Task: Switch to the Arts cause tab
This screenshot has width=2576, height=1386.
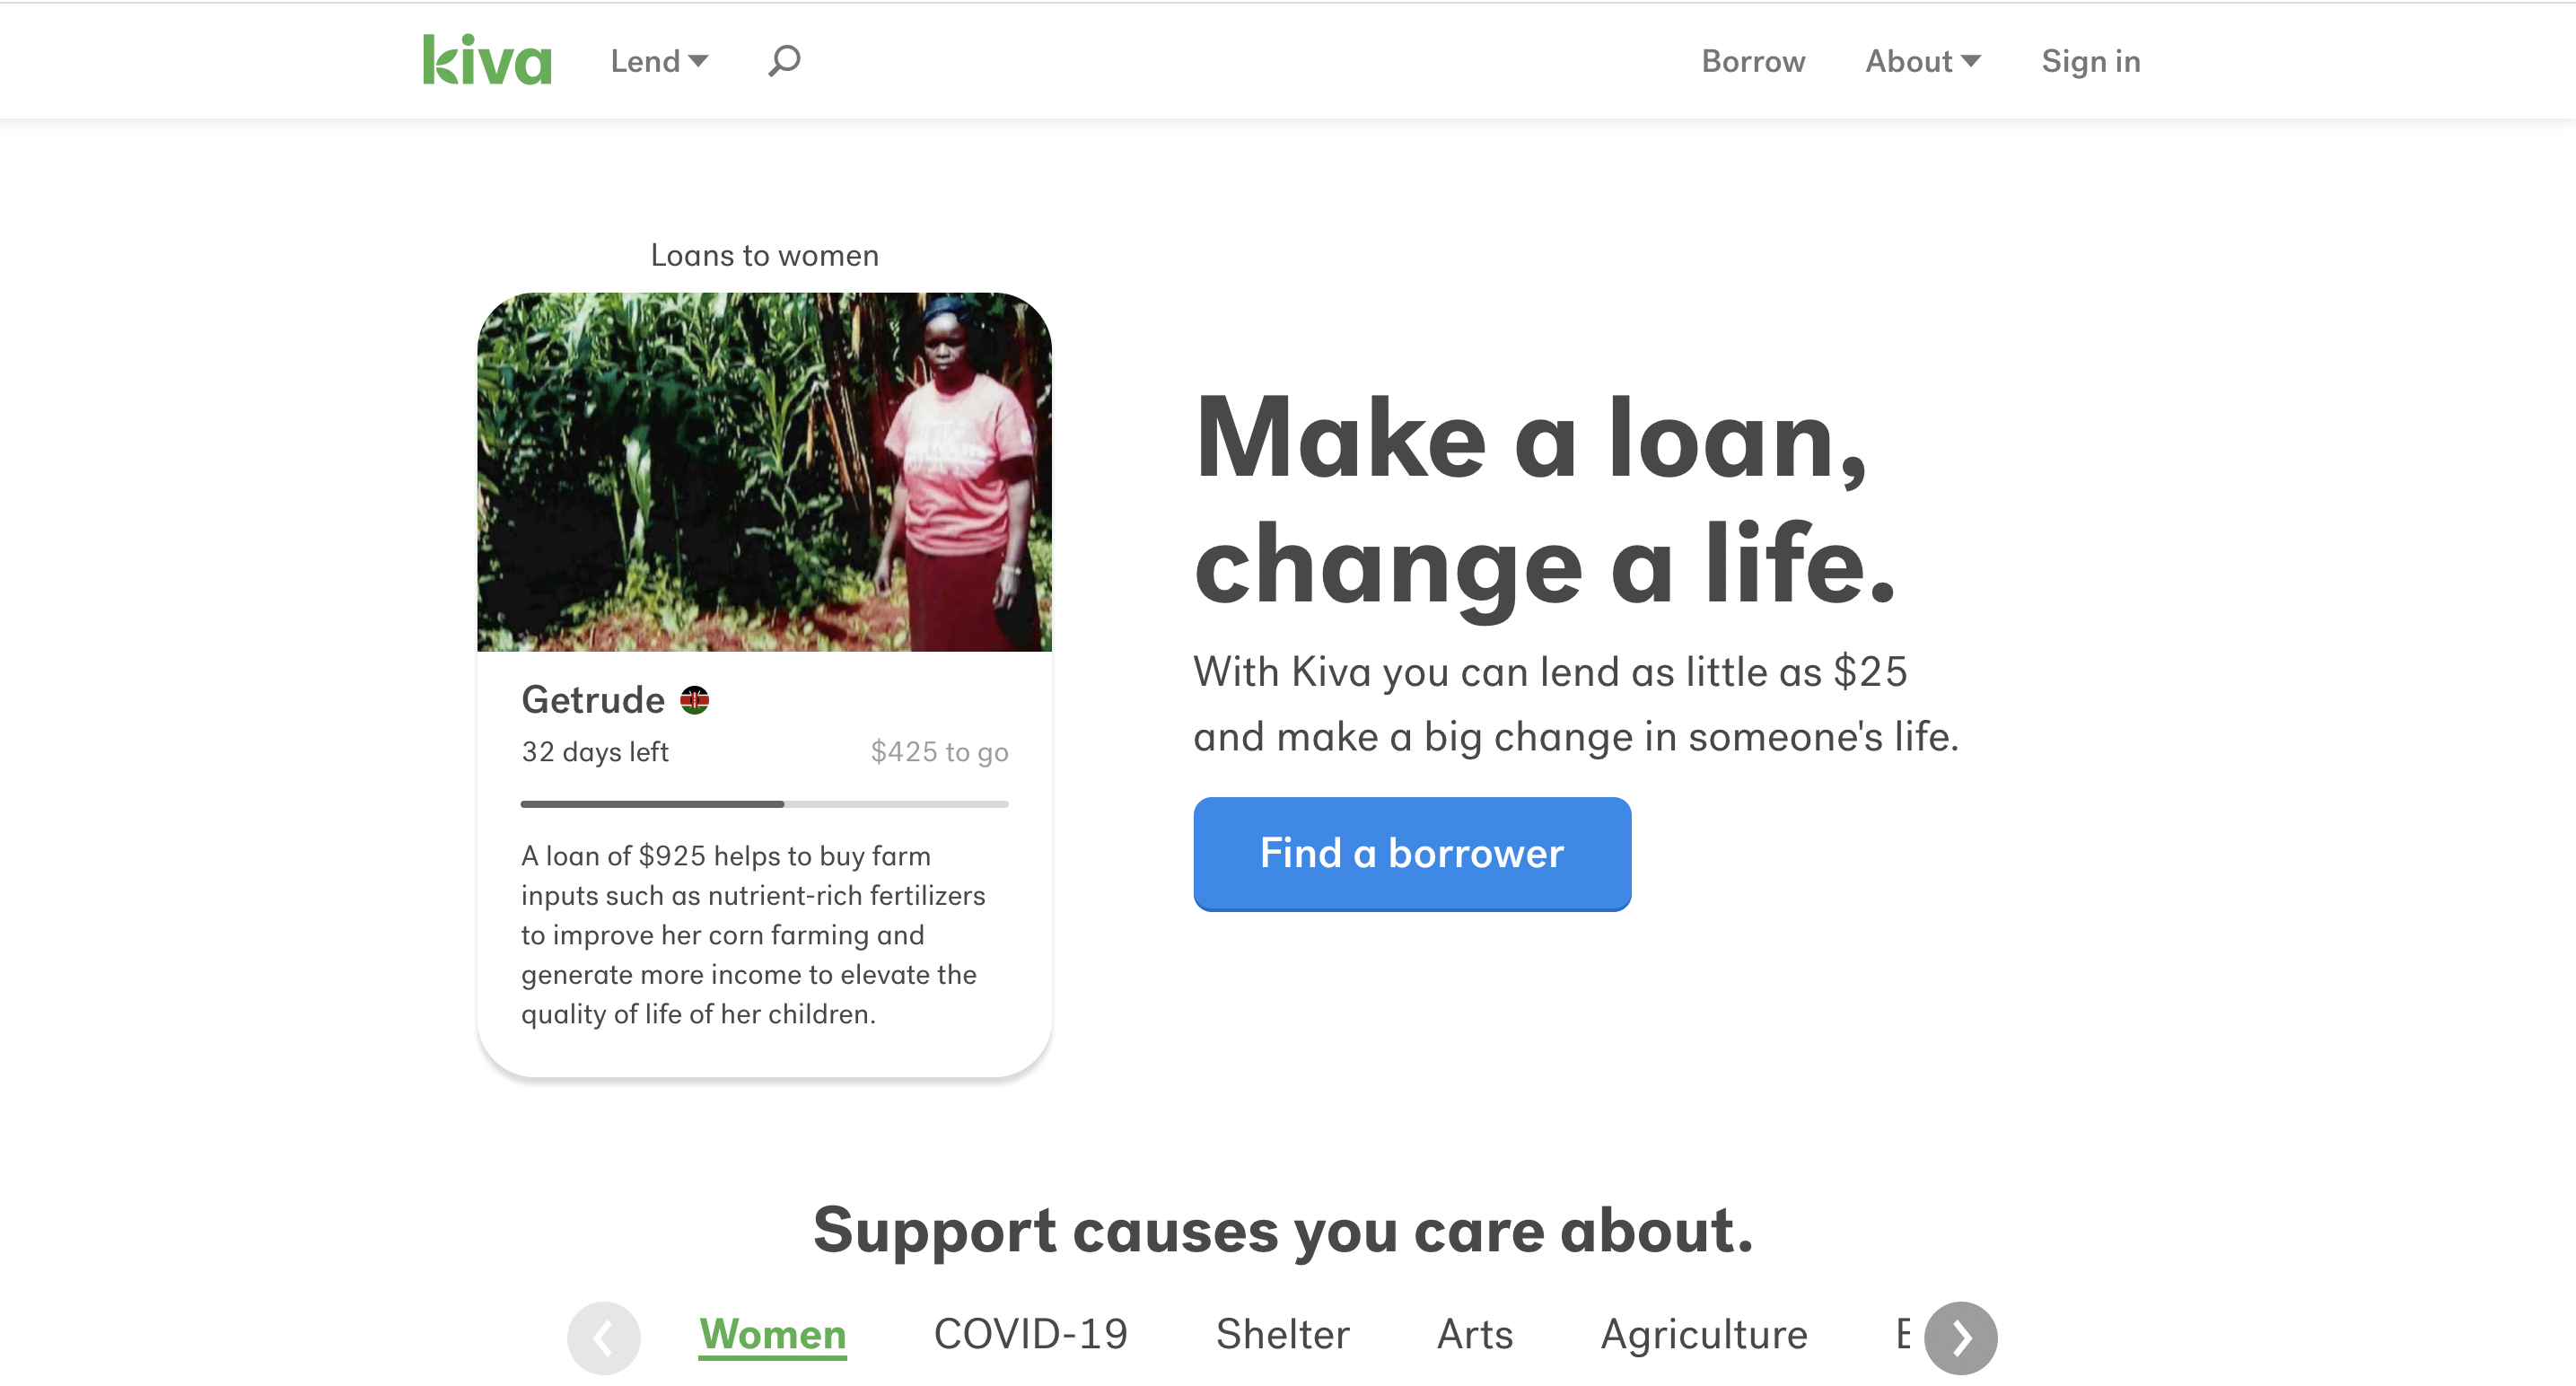Action: pos(1474,1334)
